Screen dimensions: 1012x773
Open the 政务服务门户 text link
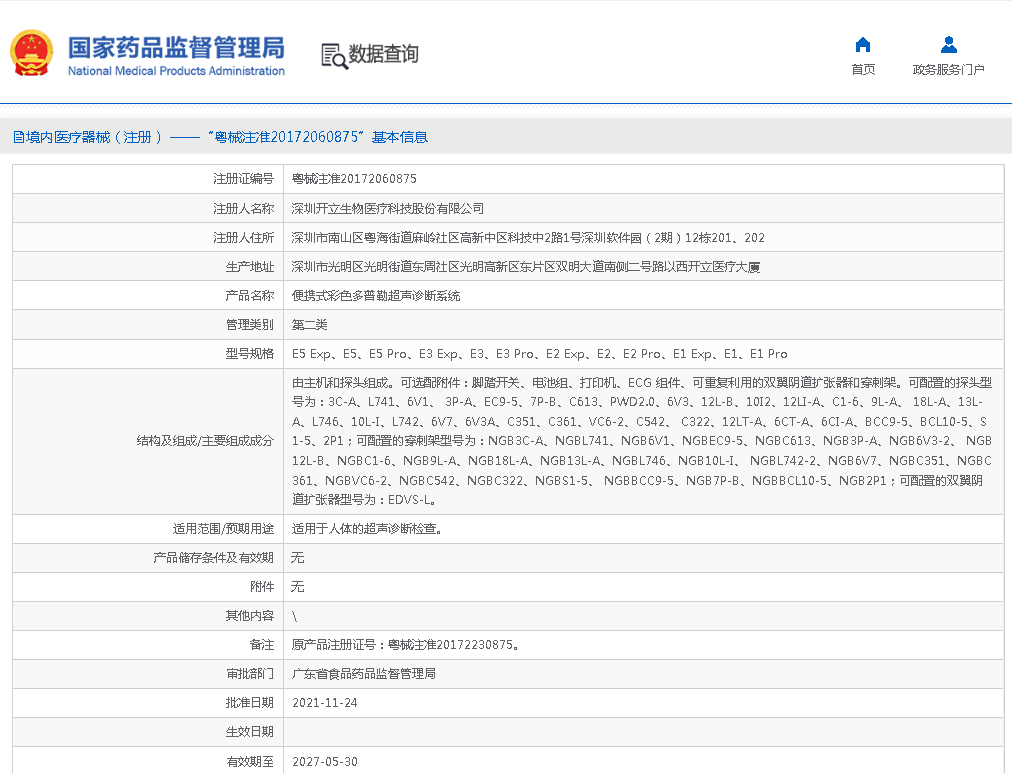(948, 69)
